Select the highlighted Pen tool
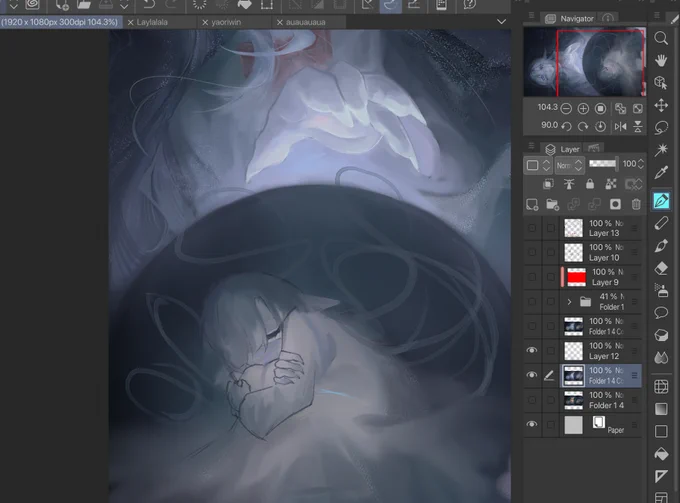Image resolution: width=680 pixels, height=503 pixels. tap(661, 201)
